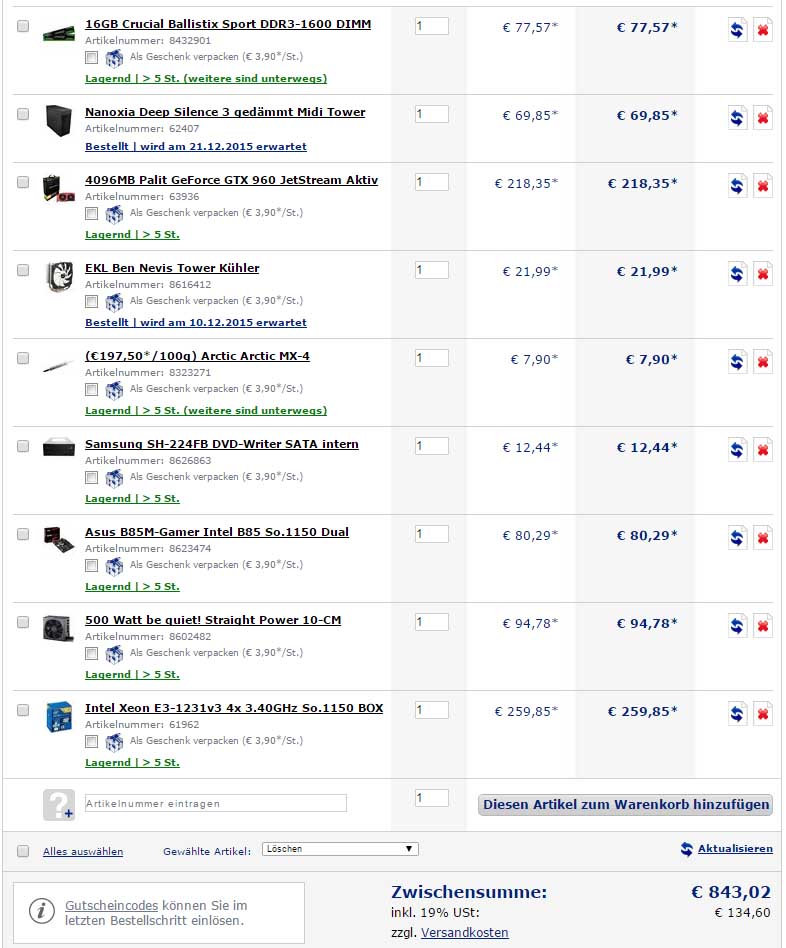786x948 pixels.
Task: Delete Intel Xeon E3-1231v3 from cart
Action: click(x=763, y=713)
